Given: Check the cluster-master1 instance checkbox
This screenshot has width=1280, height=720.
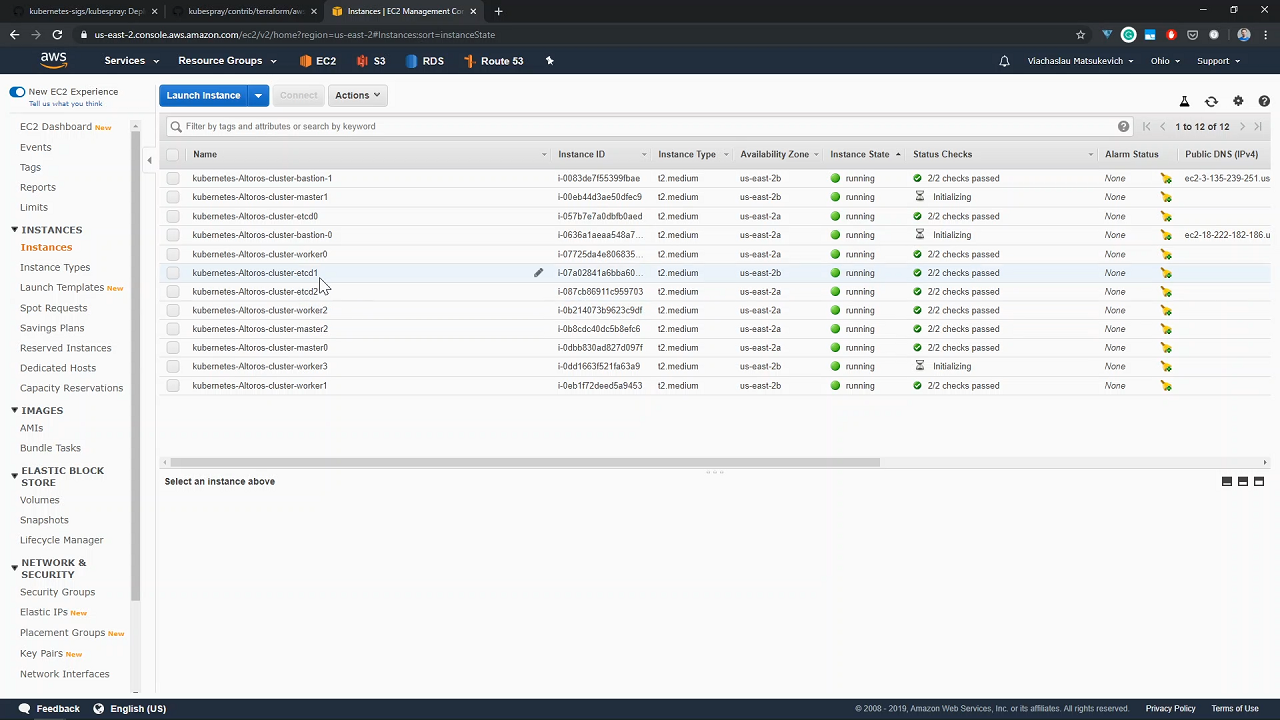Looking at the screenshot, I should click(173, 197).
